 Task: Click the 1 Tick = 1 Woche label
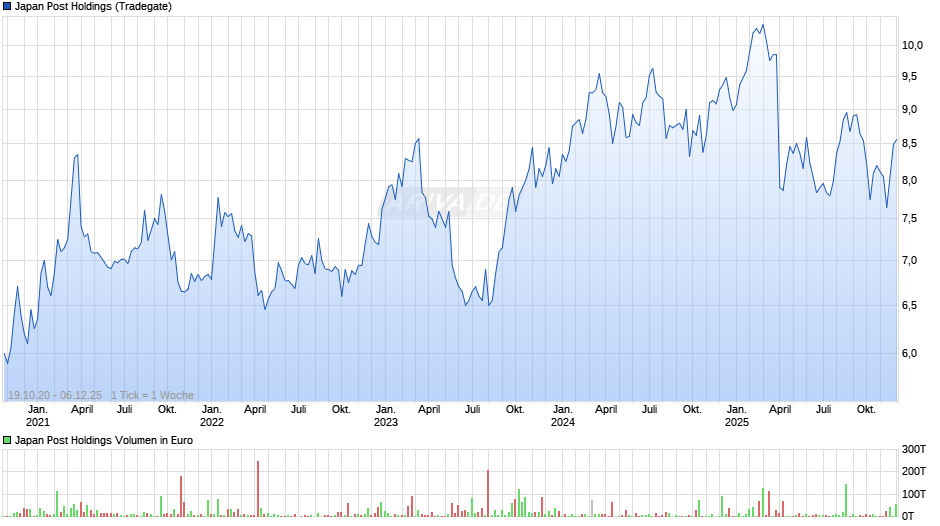tap(152, 395)
